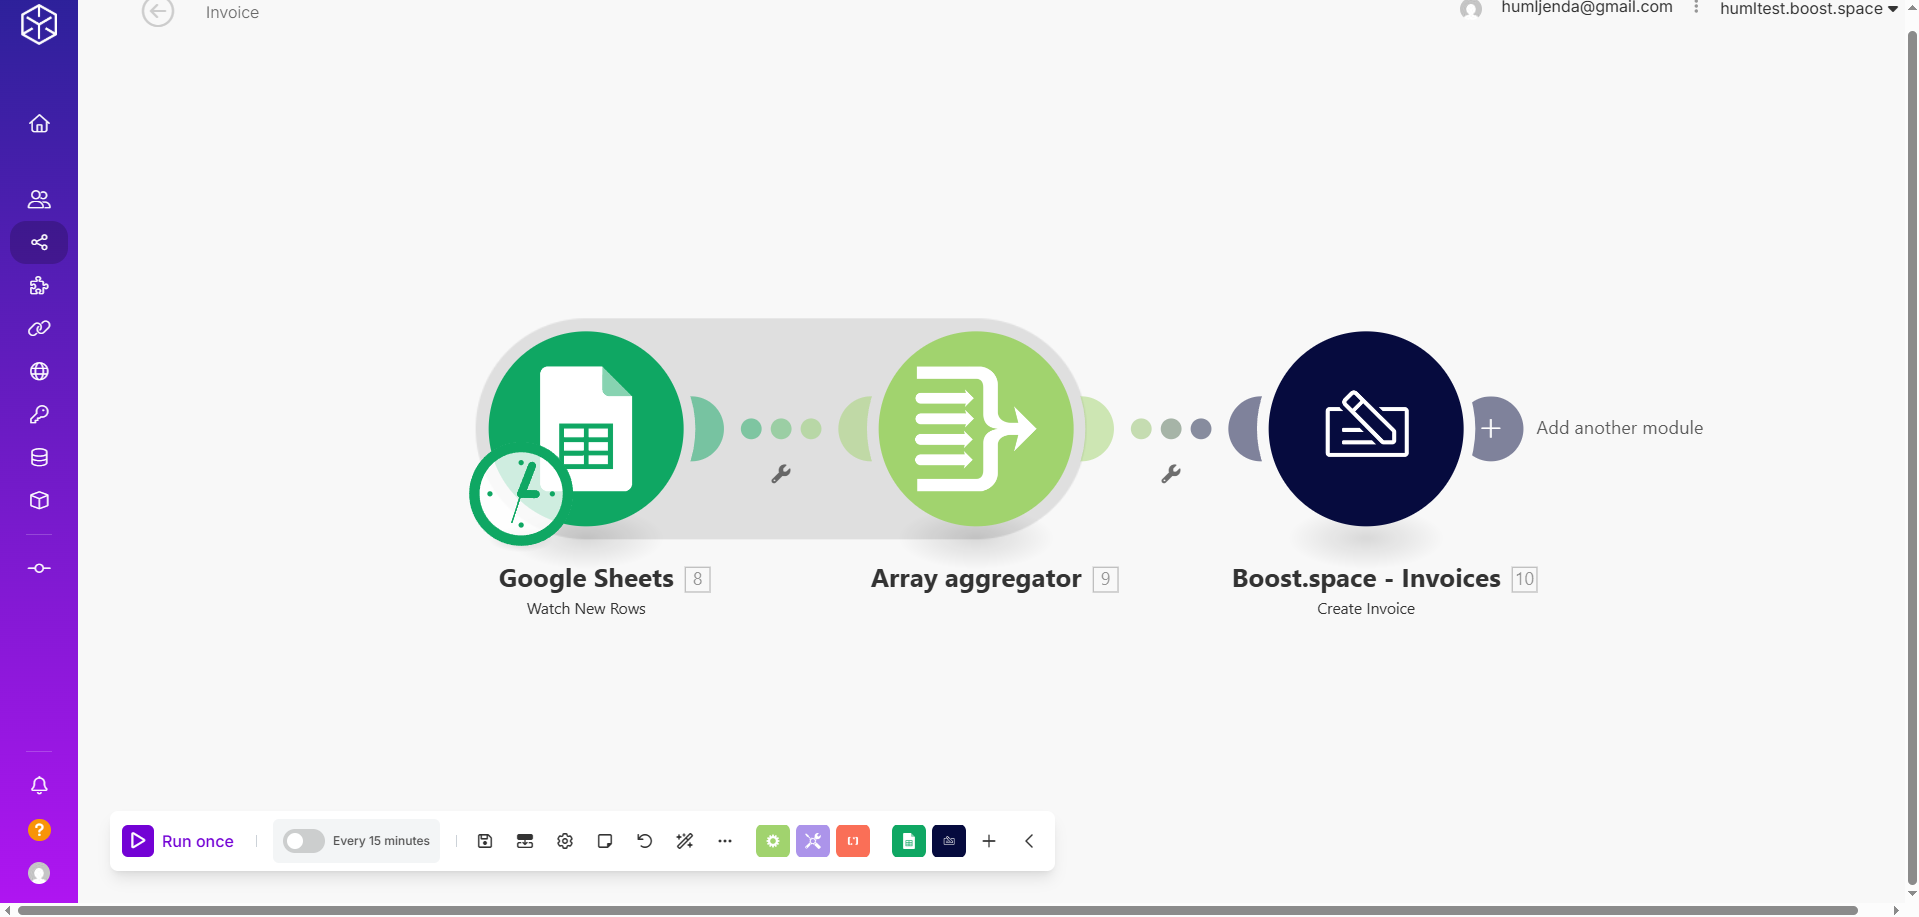
Task: Click module number 10 badge
Action: point(1524,579)
